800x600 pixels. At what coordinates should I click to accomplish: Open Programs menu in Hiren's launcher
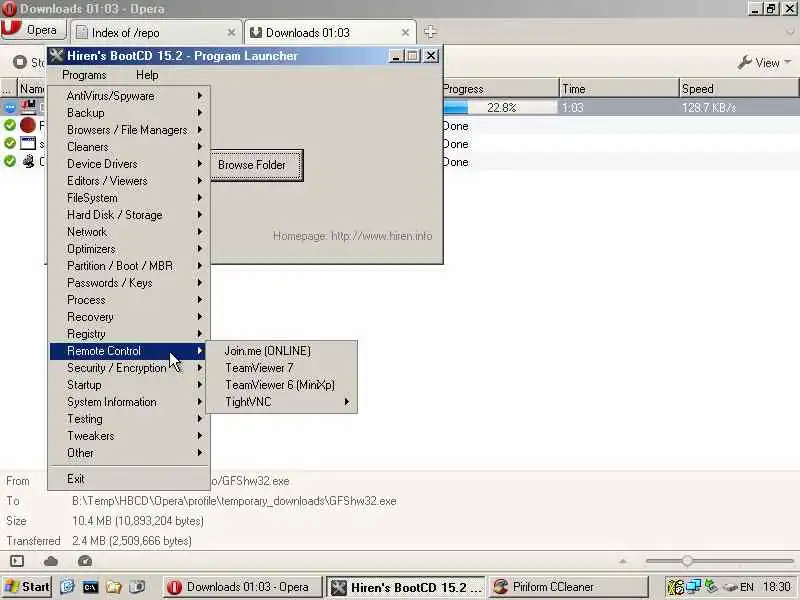(x=84, y=75)
